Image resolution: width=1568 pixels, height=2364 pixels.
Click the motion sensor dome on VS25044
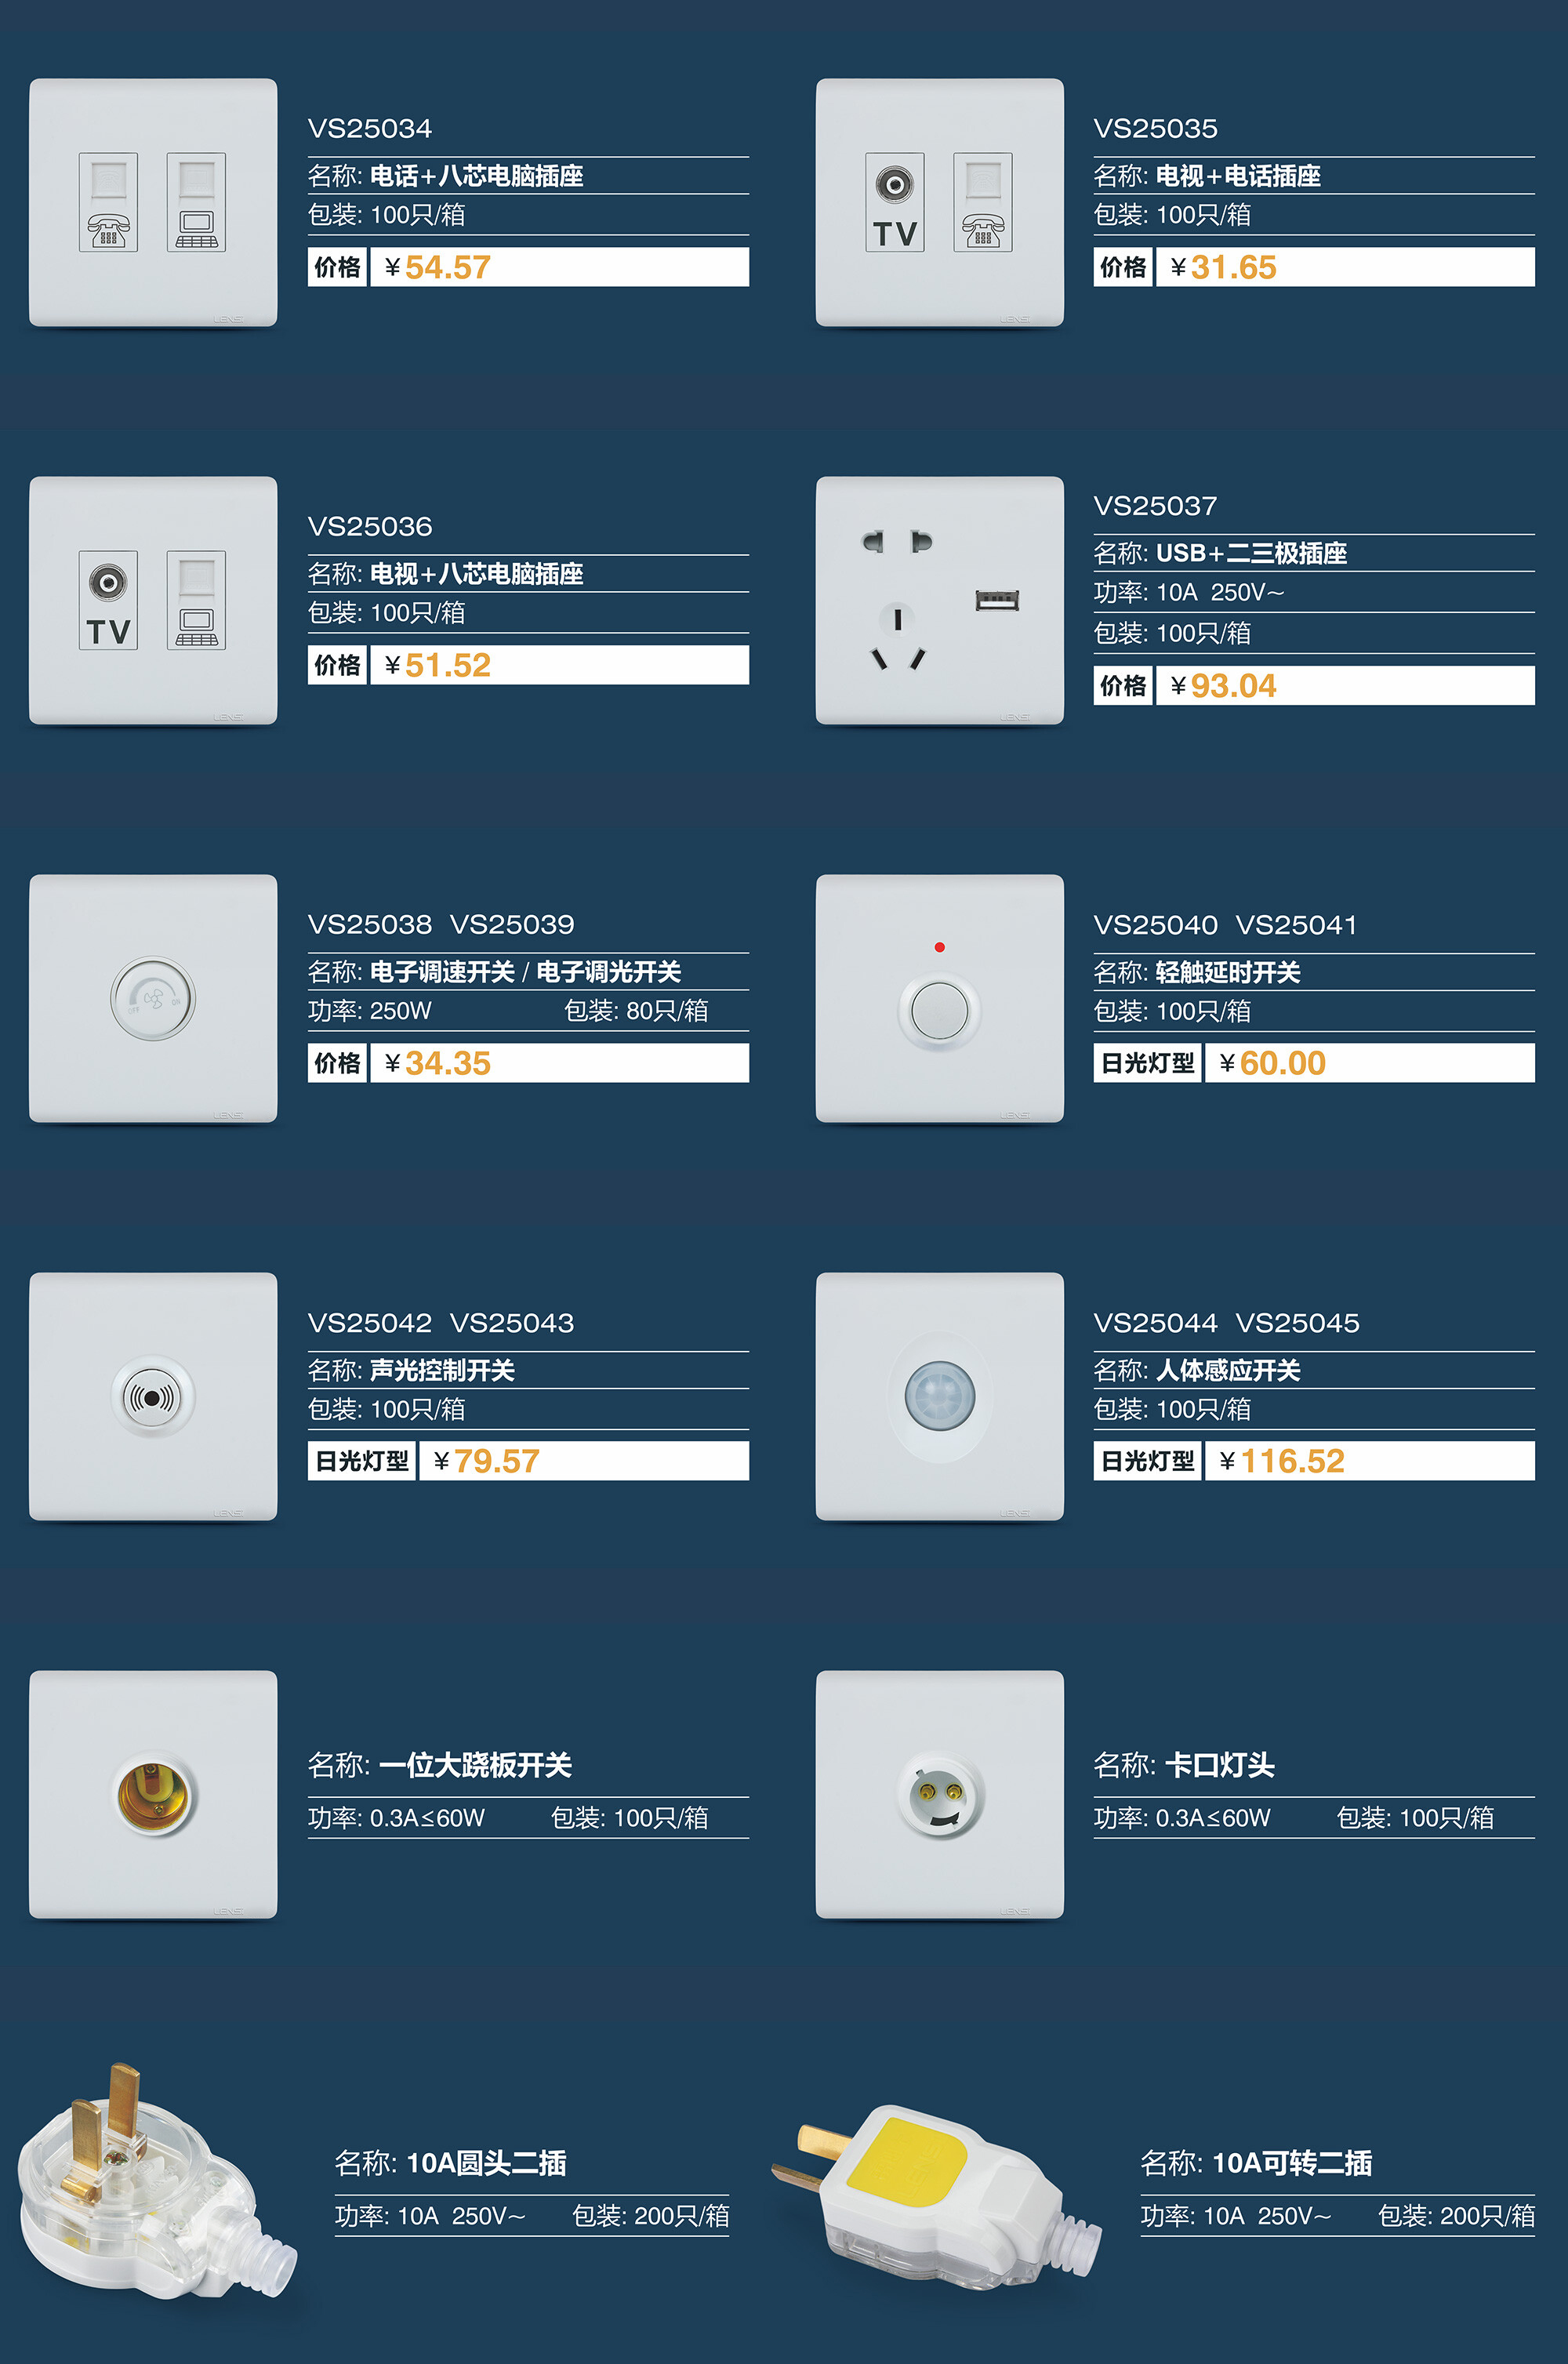pos(940,1396)
